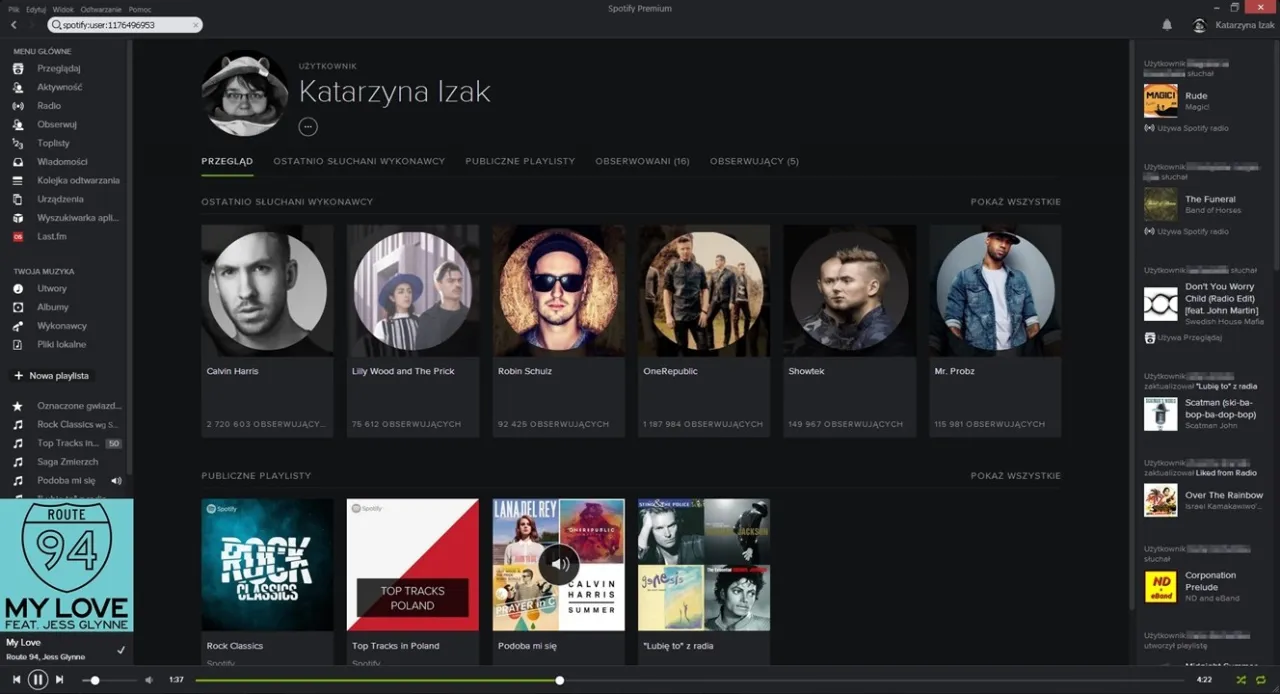Select the Przegląd tab
Screen dimensions: 1280x694
[227, 161]
